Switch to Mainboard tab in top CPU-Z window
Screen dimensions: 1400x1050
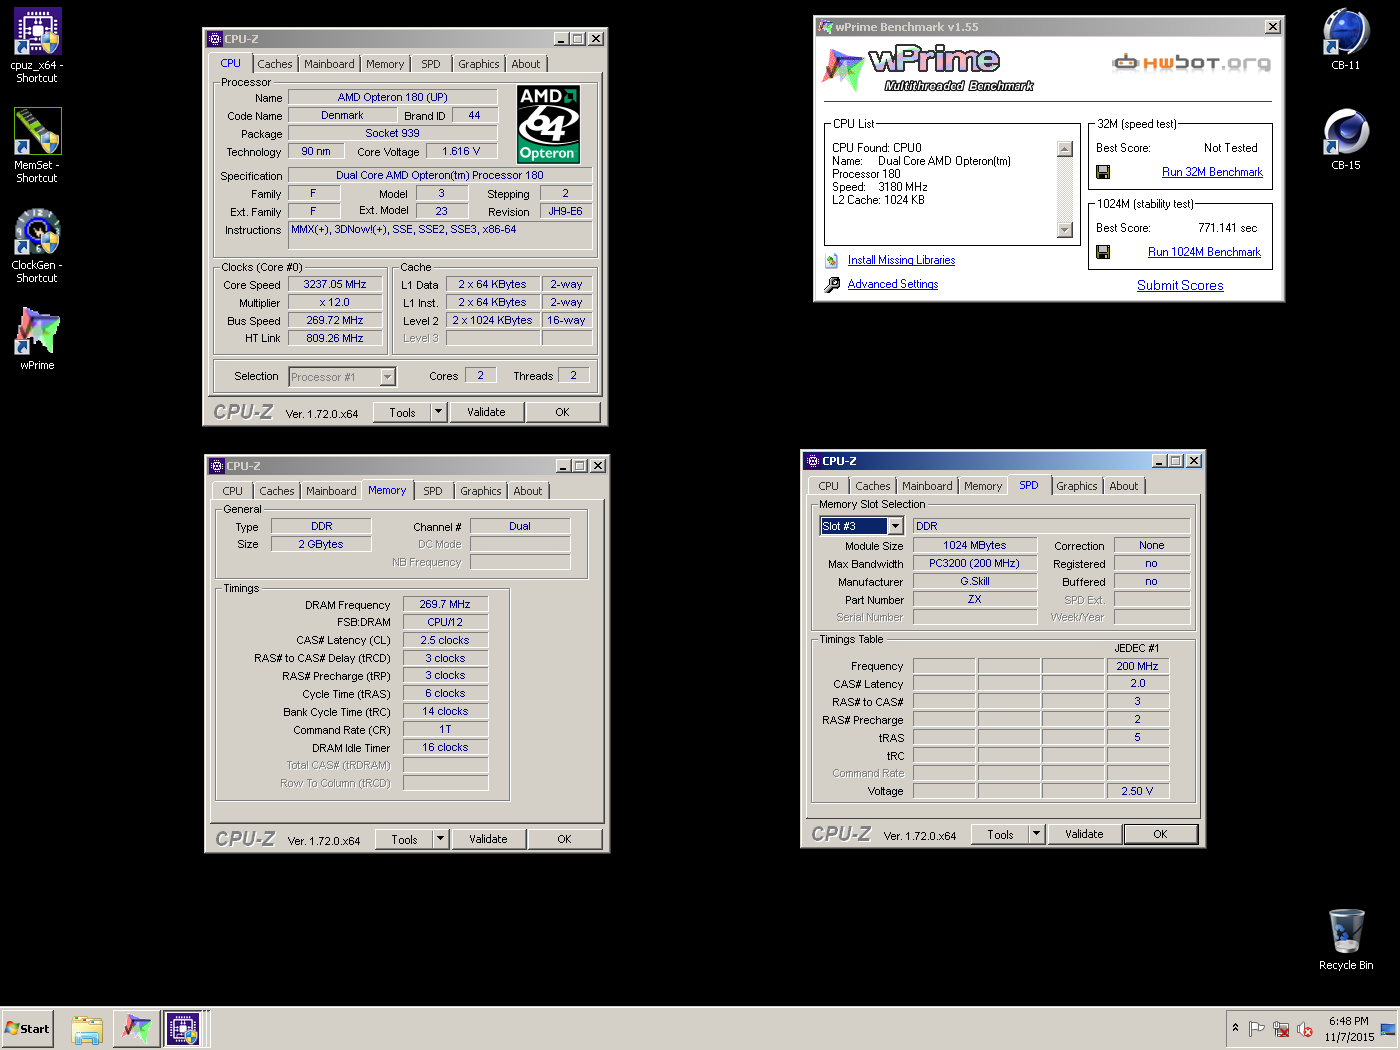(x=329, y=64)
